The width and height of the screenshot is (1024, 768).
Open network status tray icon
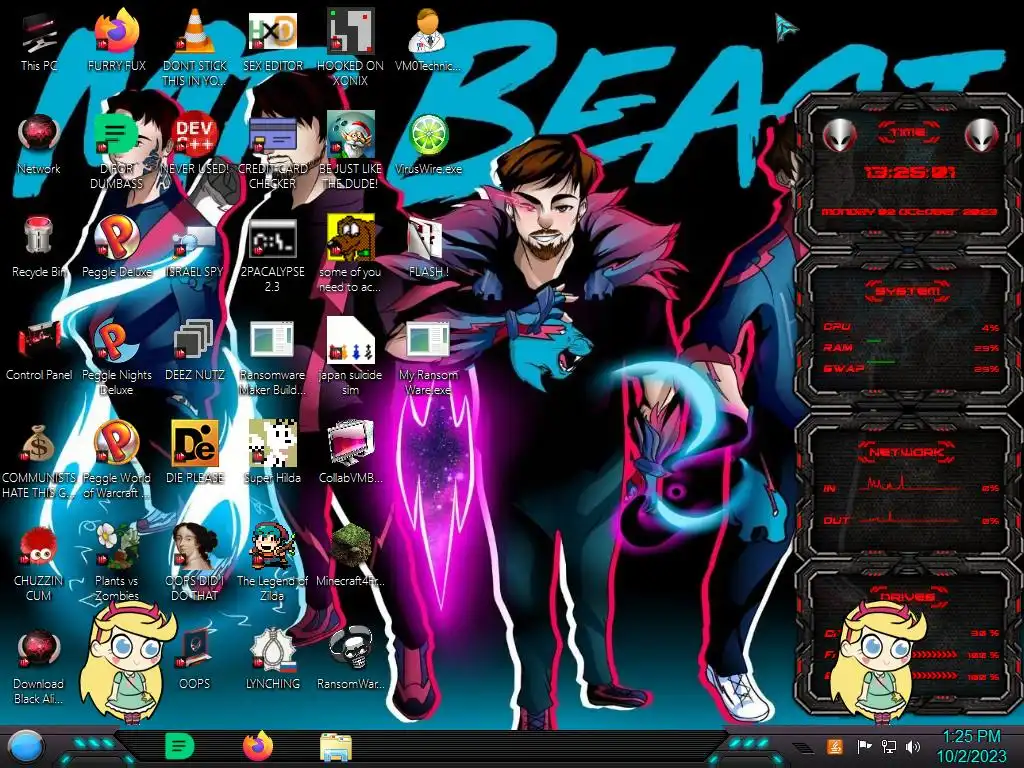coord(888,746)
